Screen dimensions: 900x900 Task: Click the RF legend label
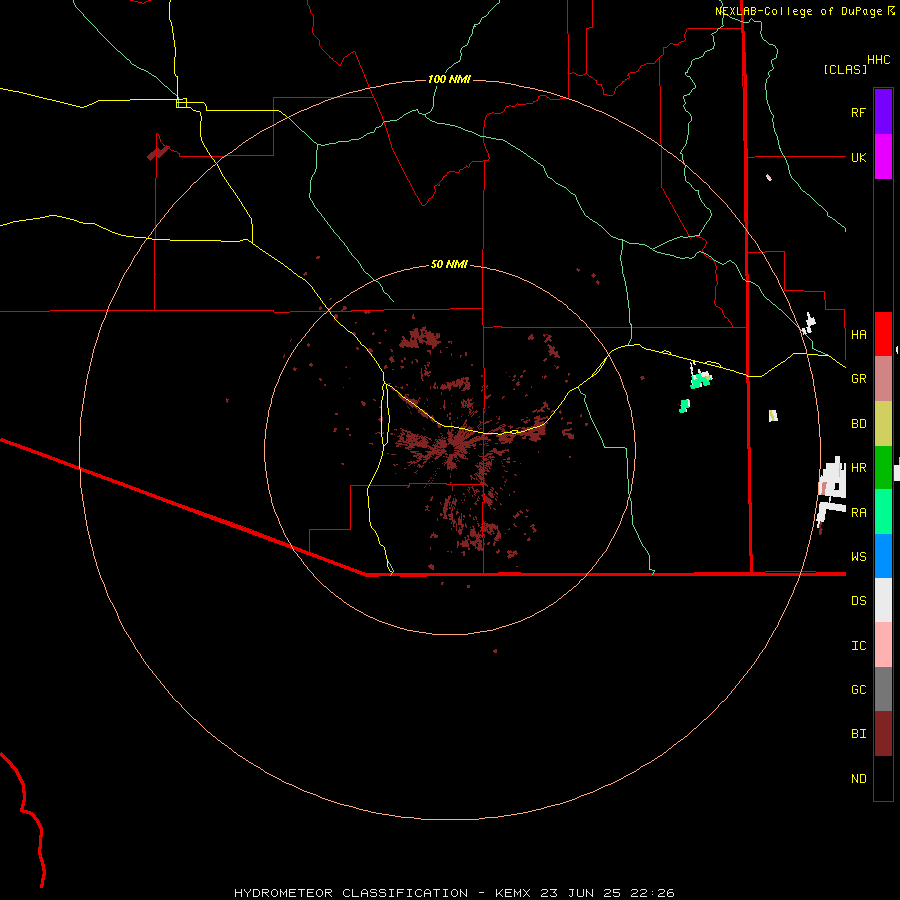point(858,112)
